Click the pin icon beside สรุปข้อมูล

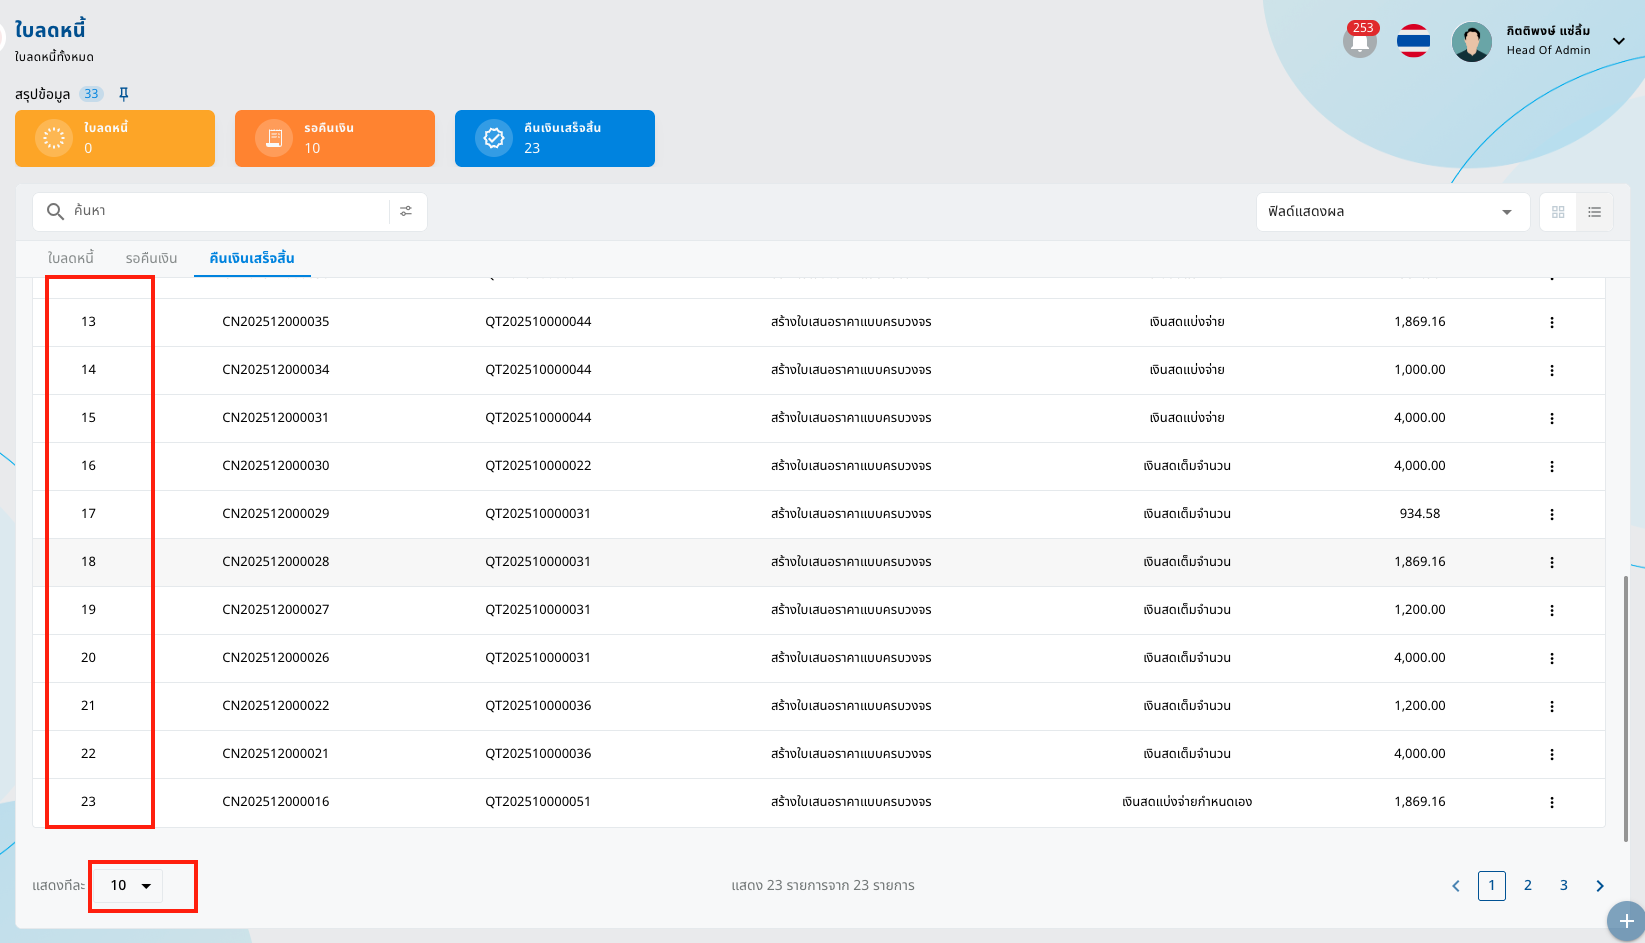click(x=124, y=94)
